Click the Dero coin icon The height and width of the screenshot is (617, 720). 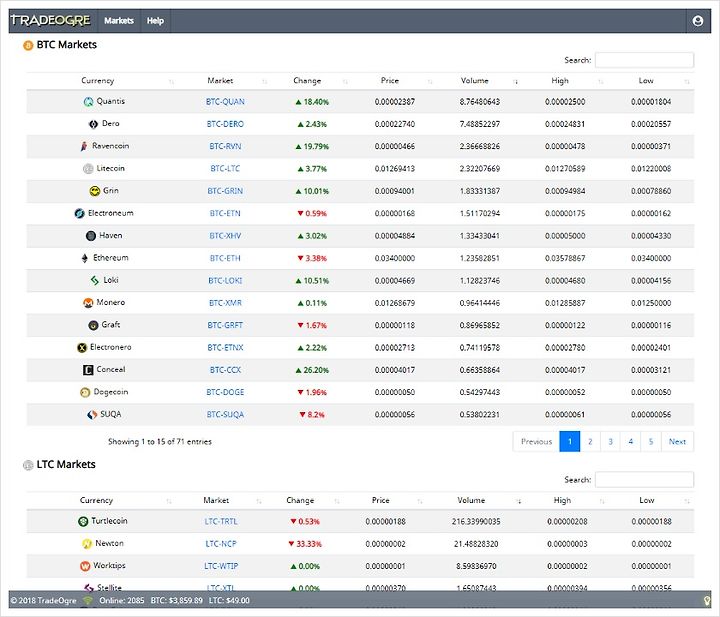[x=93, y=124]
